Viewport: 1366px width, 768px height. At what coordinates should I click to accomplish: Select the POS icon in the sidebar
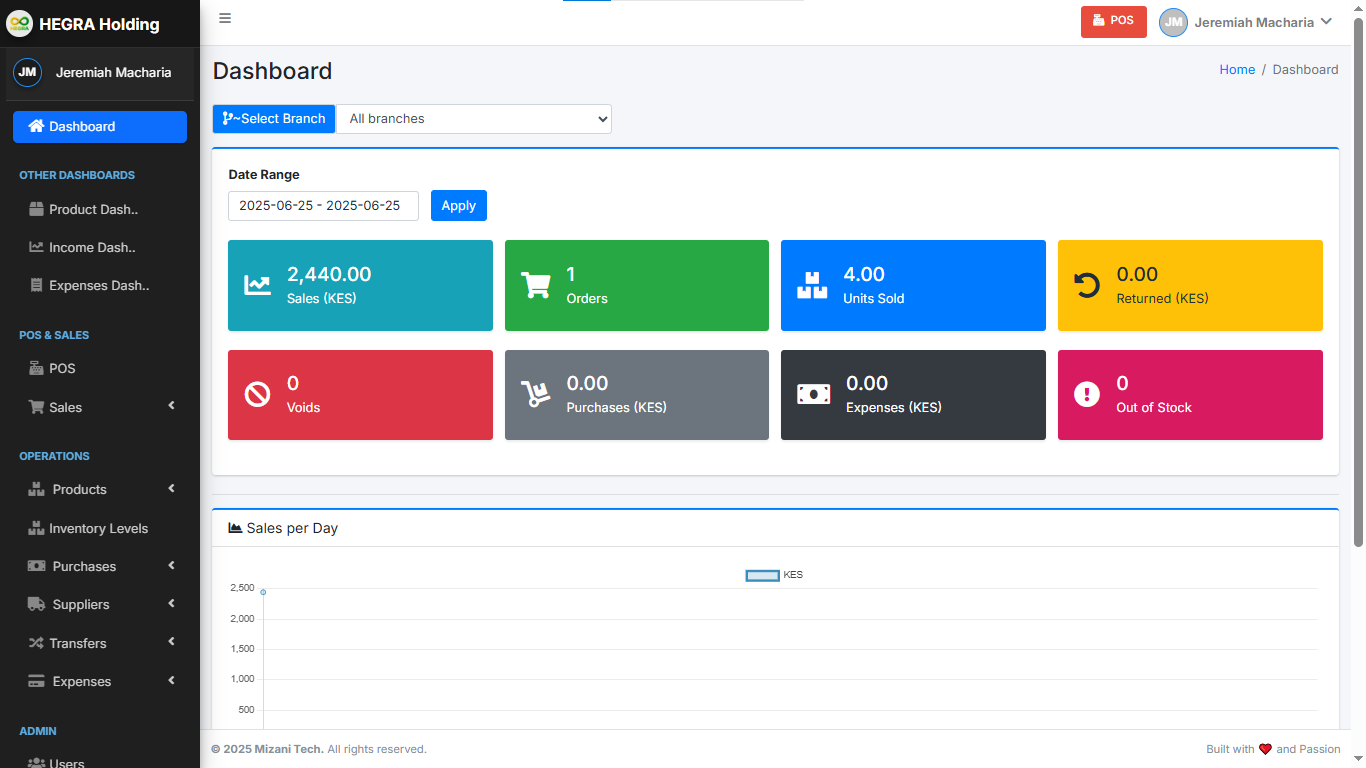click(x=35, y=368)
